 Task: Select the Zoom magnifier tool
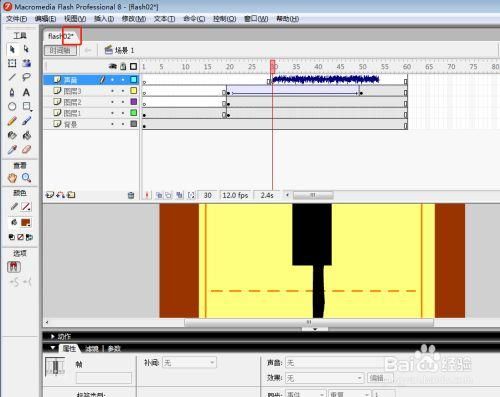26,178
